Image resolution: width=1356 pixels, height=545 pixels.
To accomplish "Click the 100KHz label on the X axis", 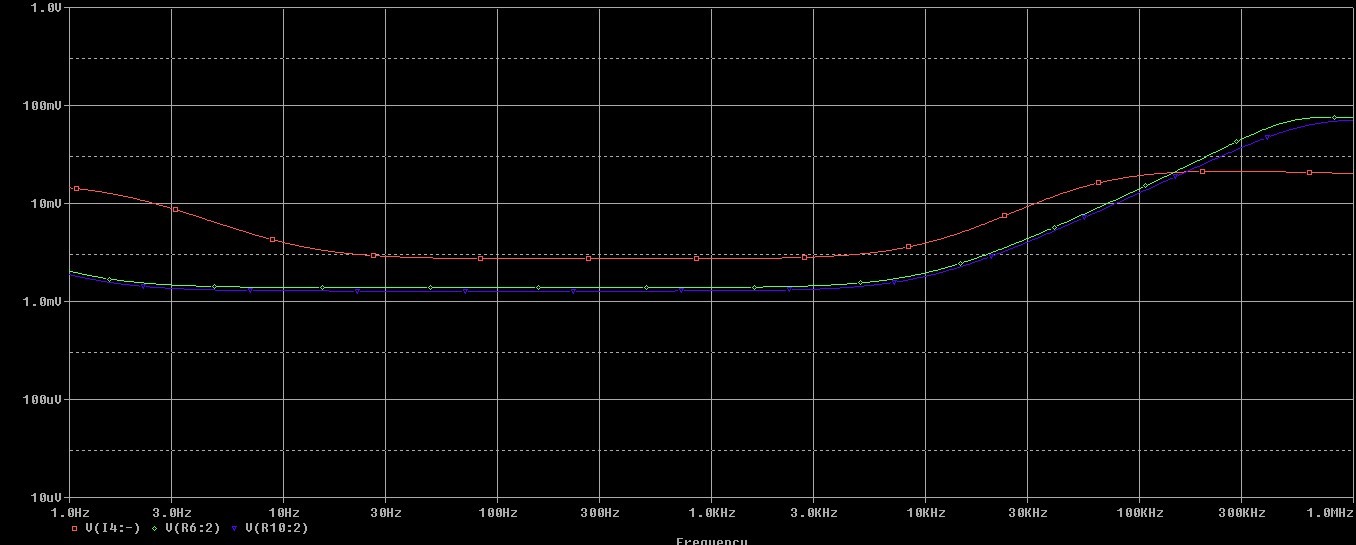I will [1139, 513].
